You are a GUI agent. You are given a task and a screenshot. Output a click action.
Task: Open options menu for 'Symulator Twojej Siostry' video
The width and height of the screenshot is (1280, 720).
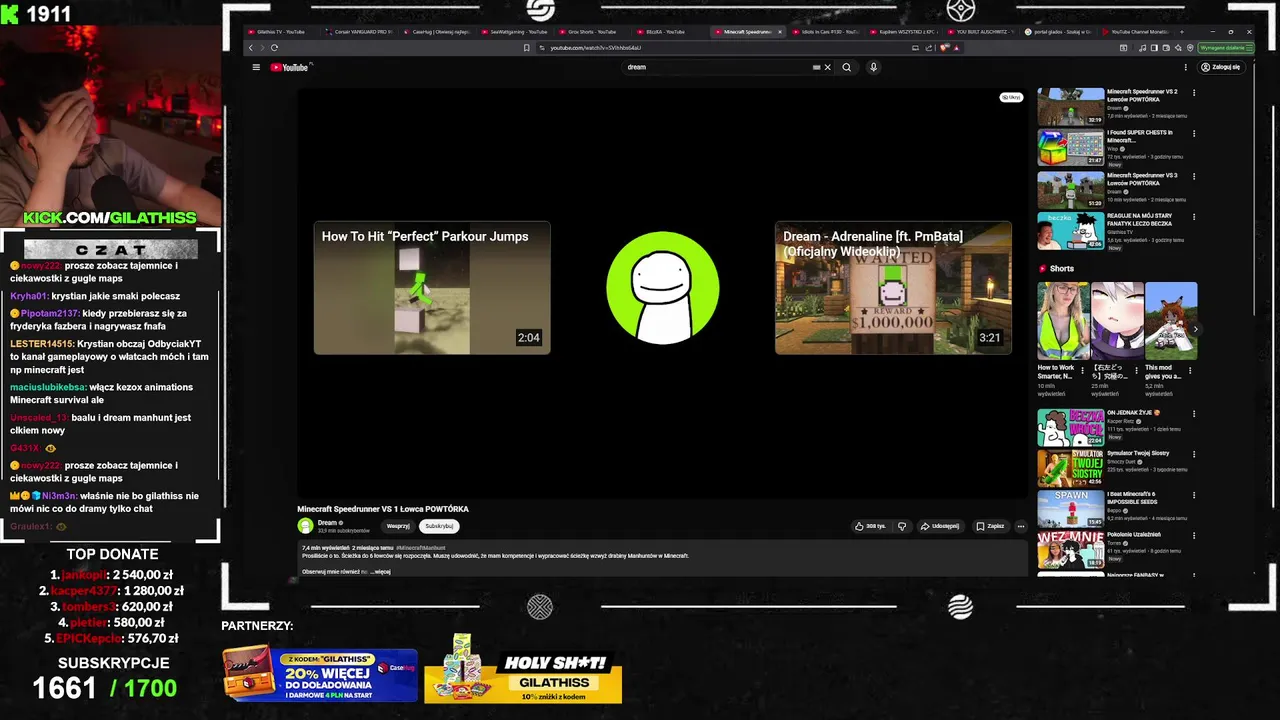pos(1193,454)
